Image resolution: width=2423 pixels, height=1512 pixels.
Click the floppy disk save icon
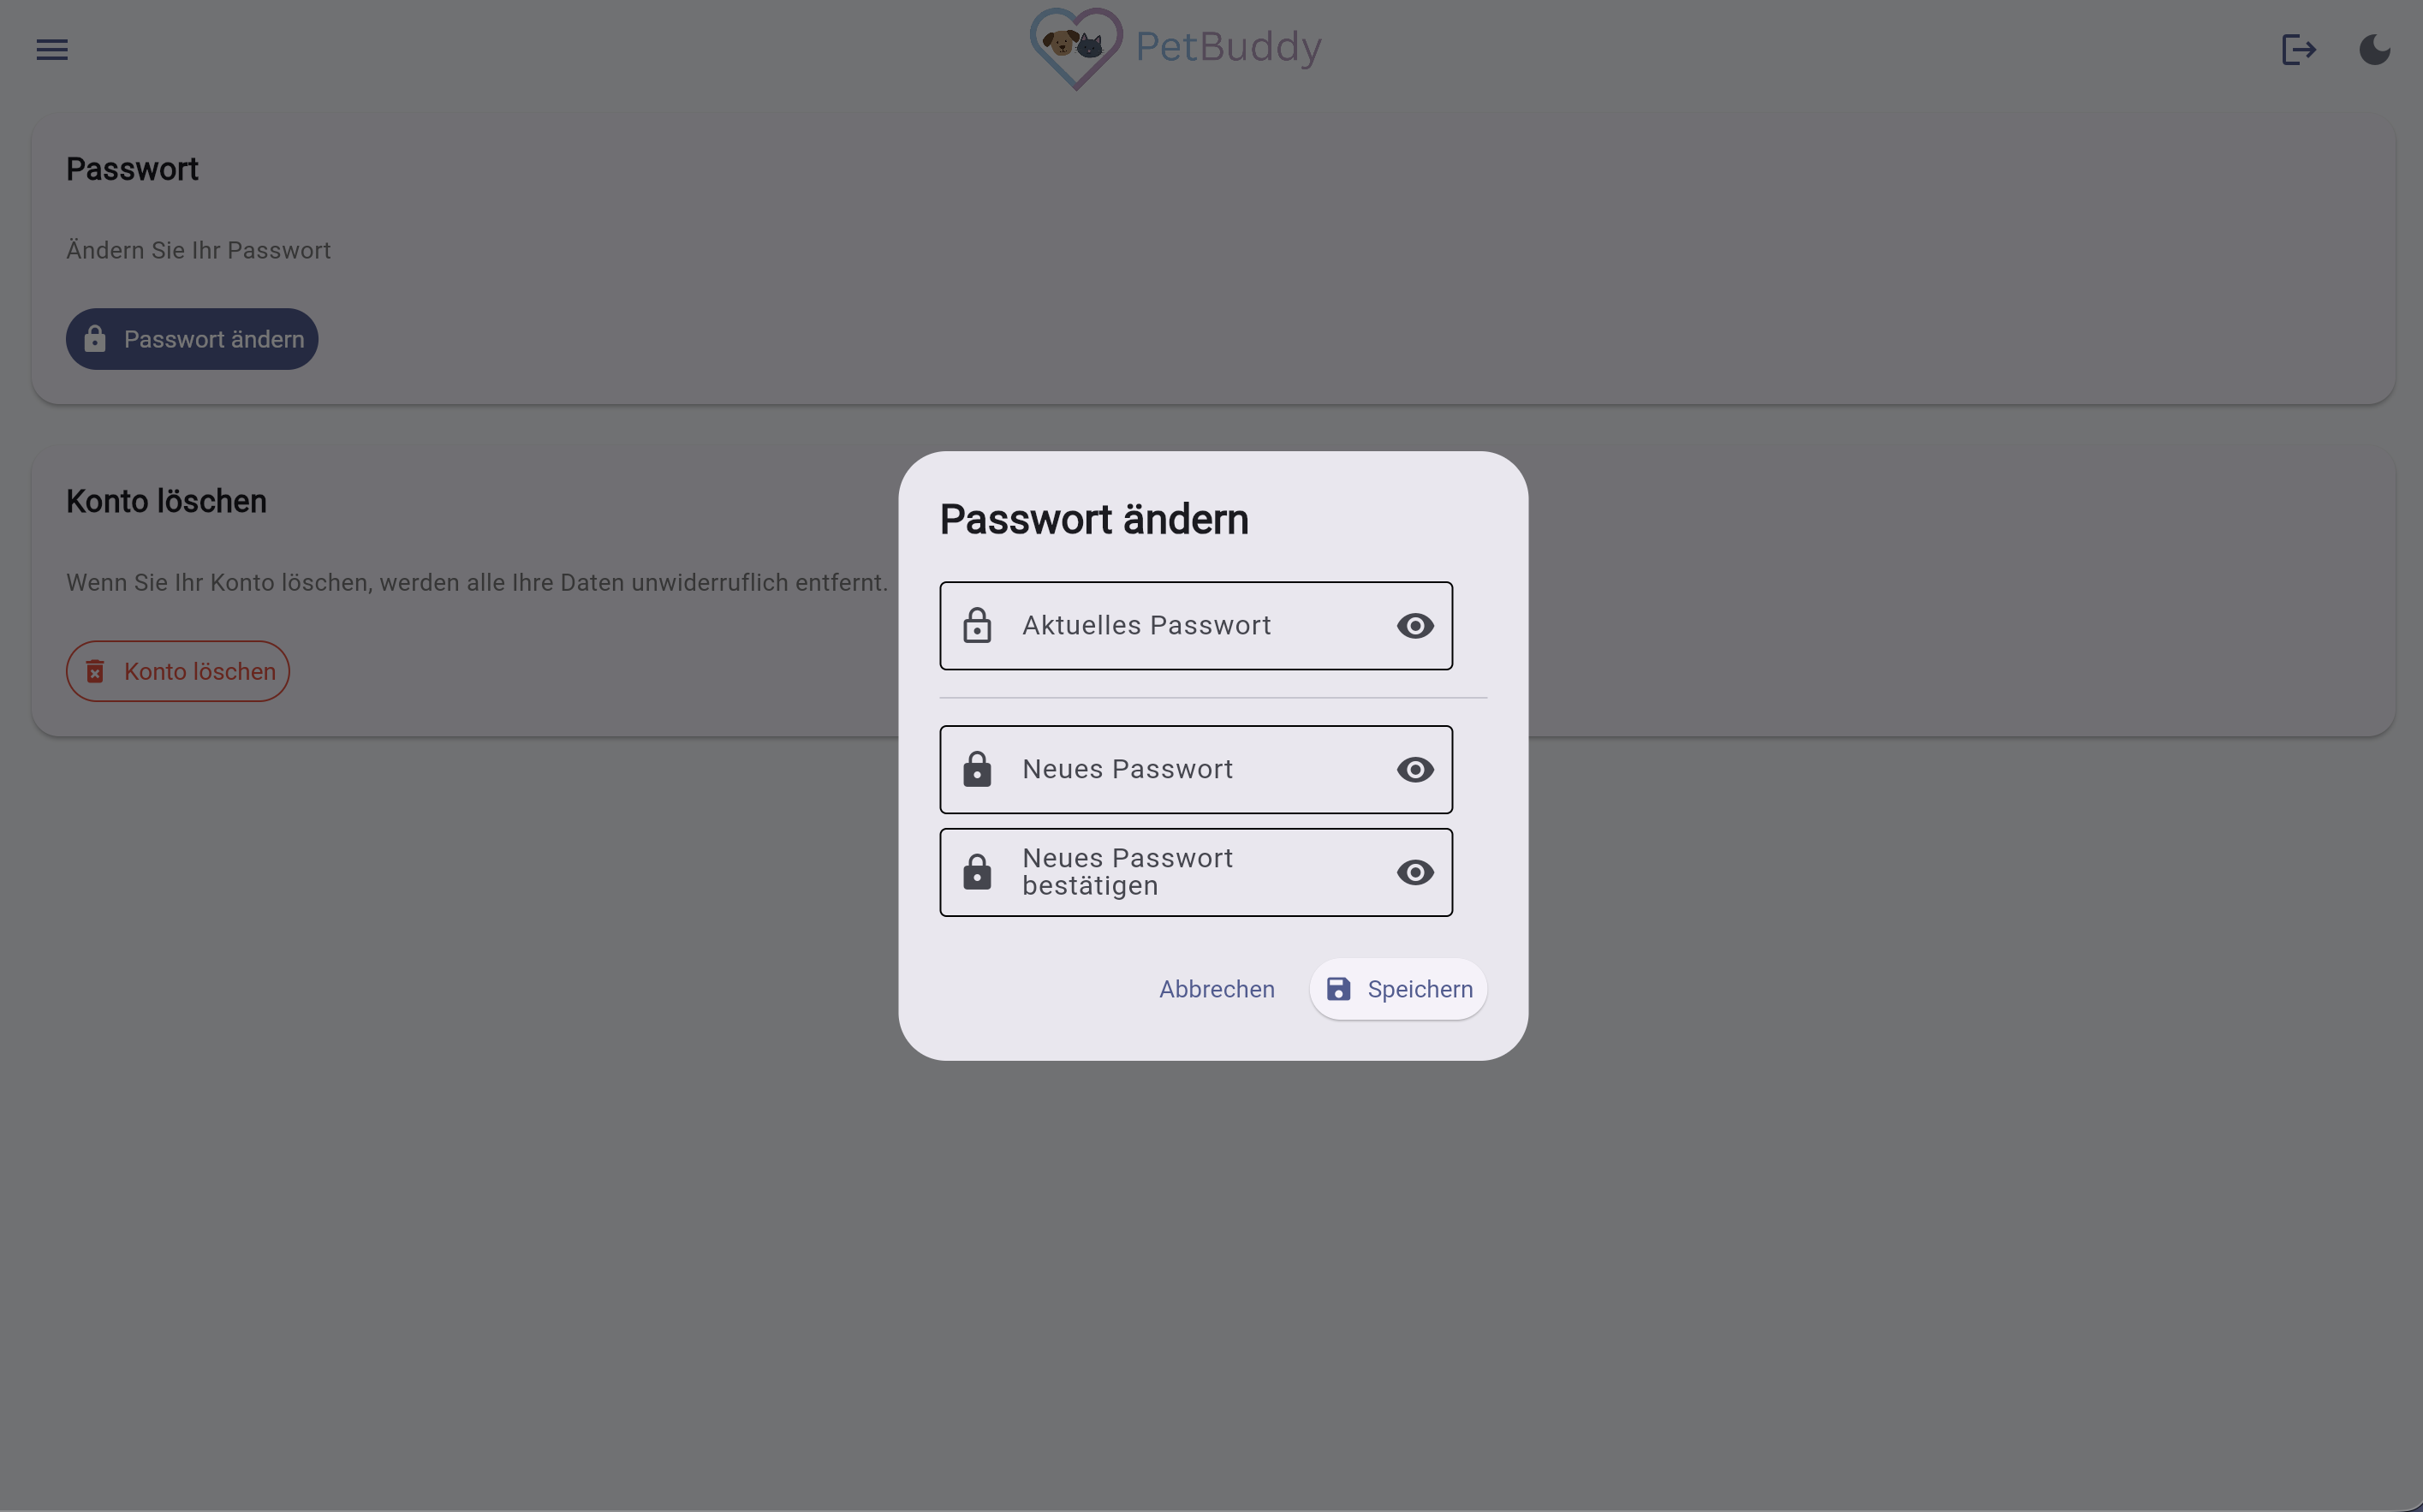point(1338,990)
